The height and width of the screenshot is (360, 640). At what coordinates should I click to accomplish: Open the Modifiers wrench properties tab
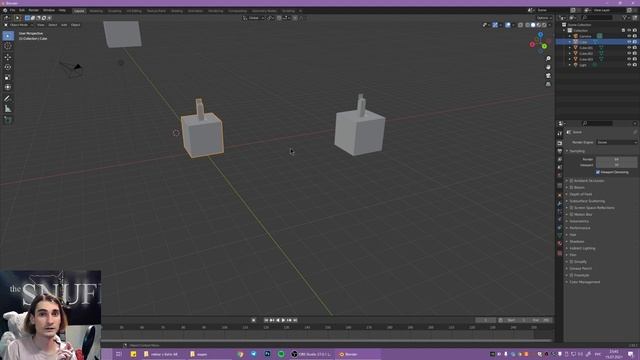560,203
